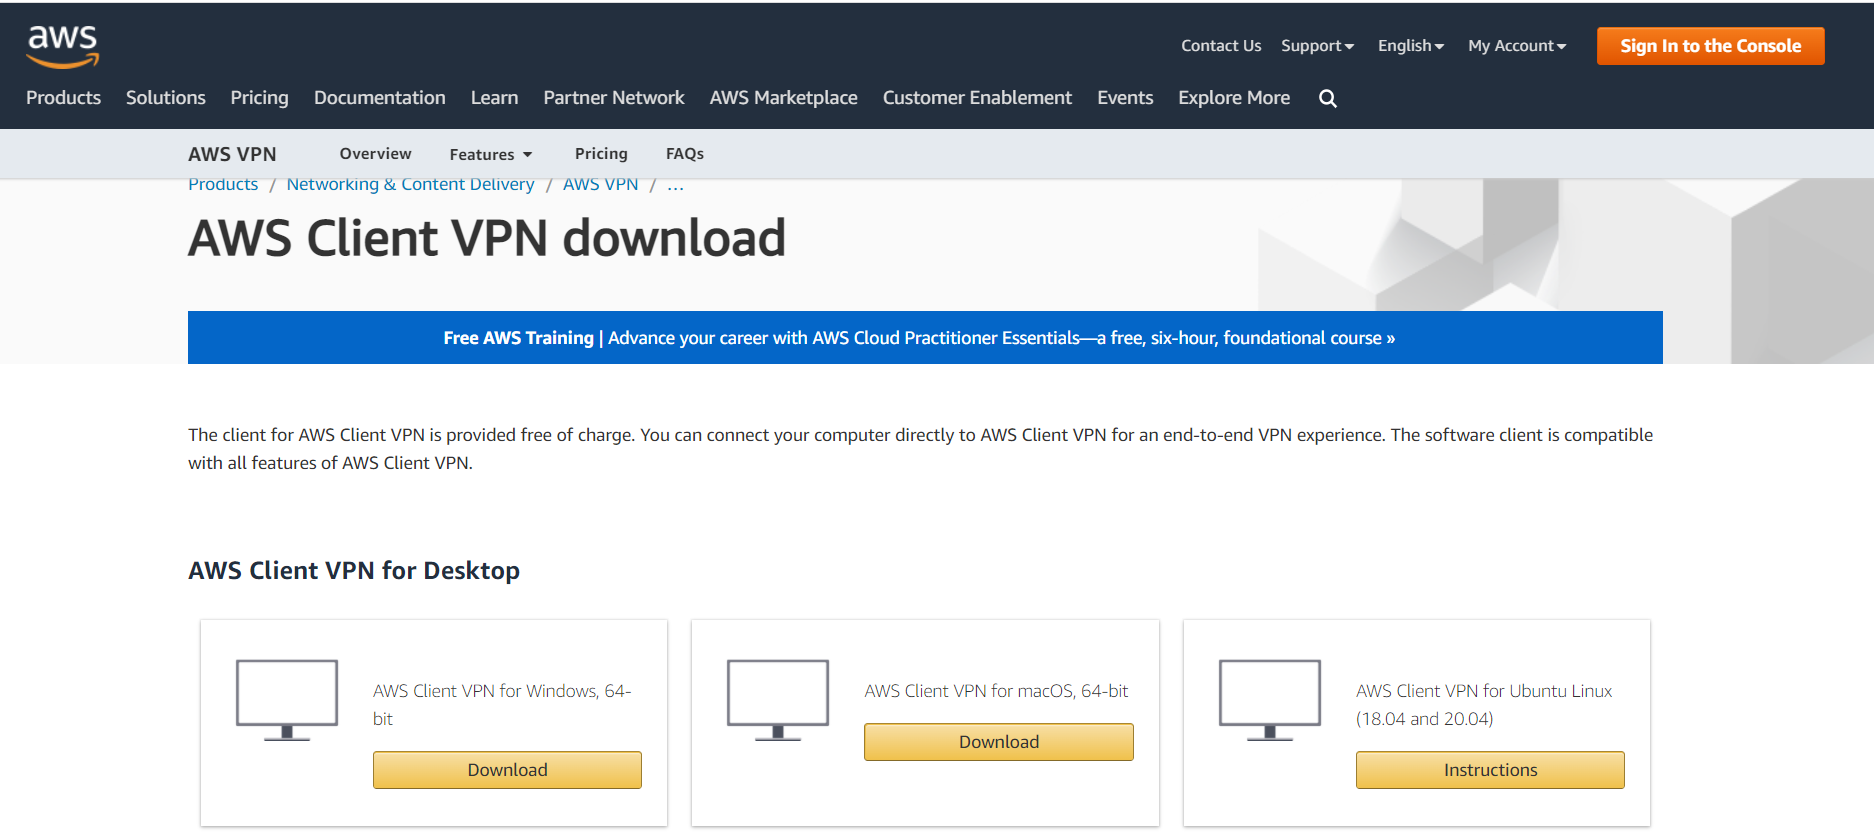Viewport: 1874px width, 834px height.
Task: Click the Contact Us link
Action: (1221, 46)
